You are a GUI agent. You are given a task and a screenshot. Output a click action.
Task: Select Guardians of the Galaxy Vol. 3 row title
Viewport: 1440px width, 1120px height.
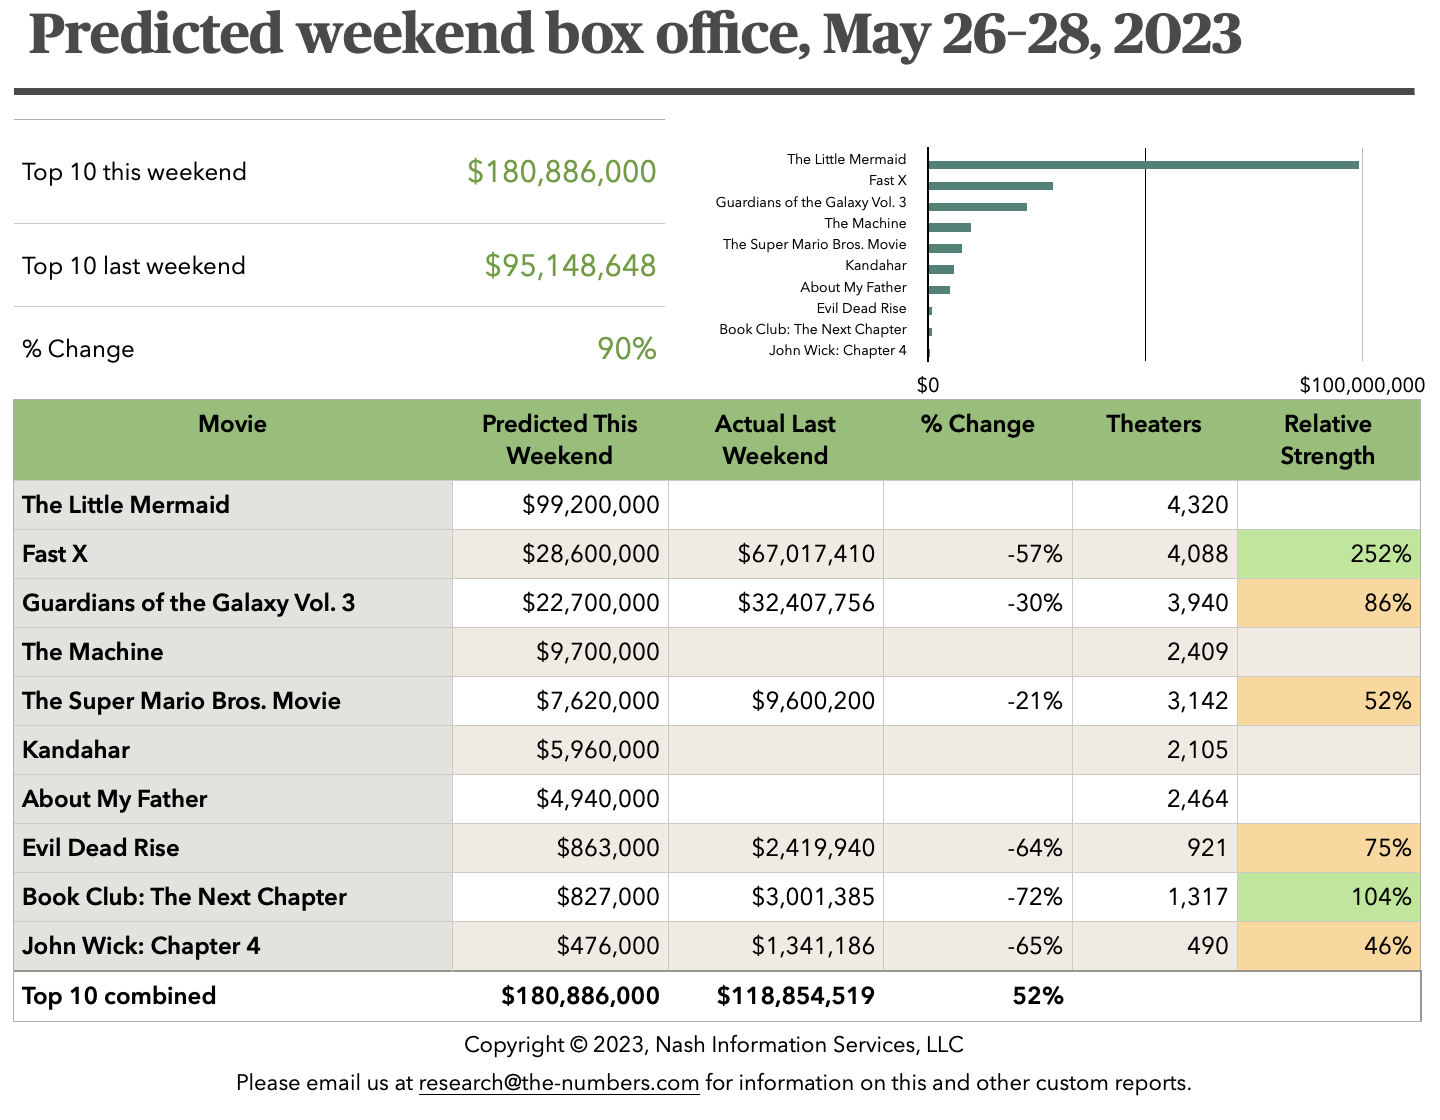coord(188,603)
